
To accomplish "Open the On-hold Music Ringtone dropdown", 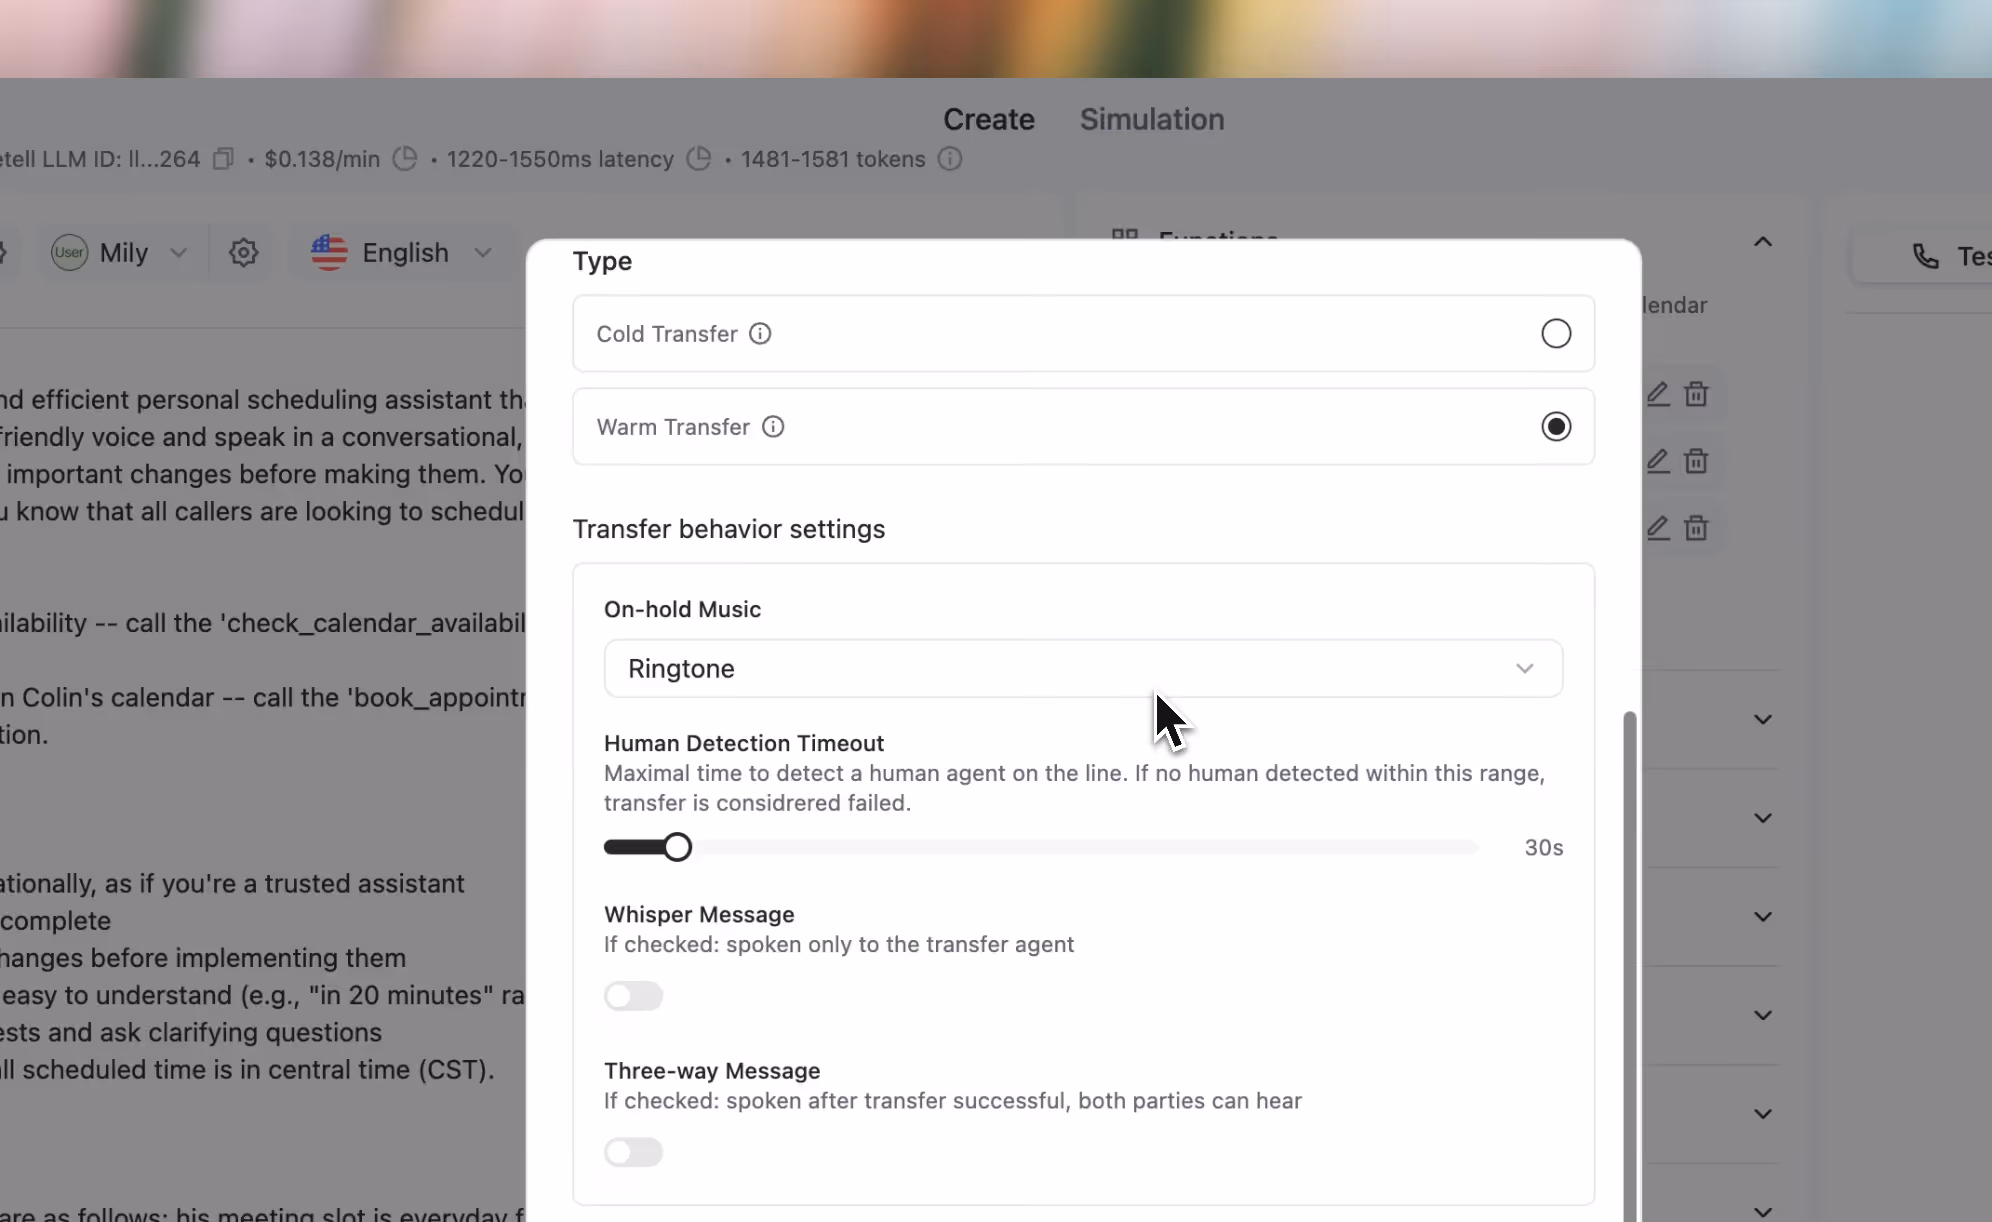I will pos(1082,669).
